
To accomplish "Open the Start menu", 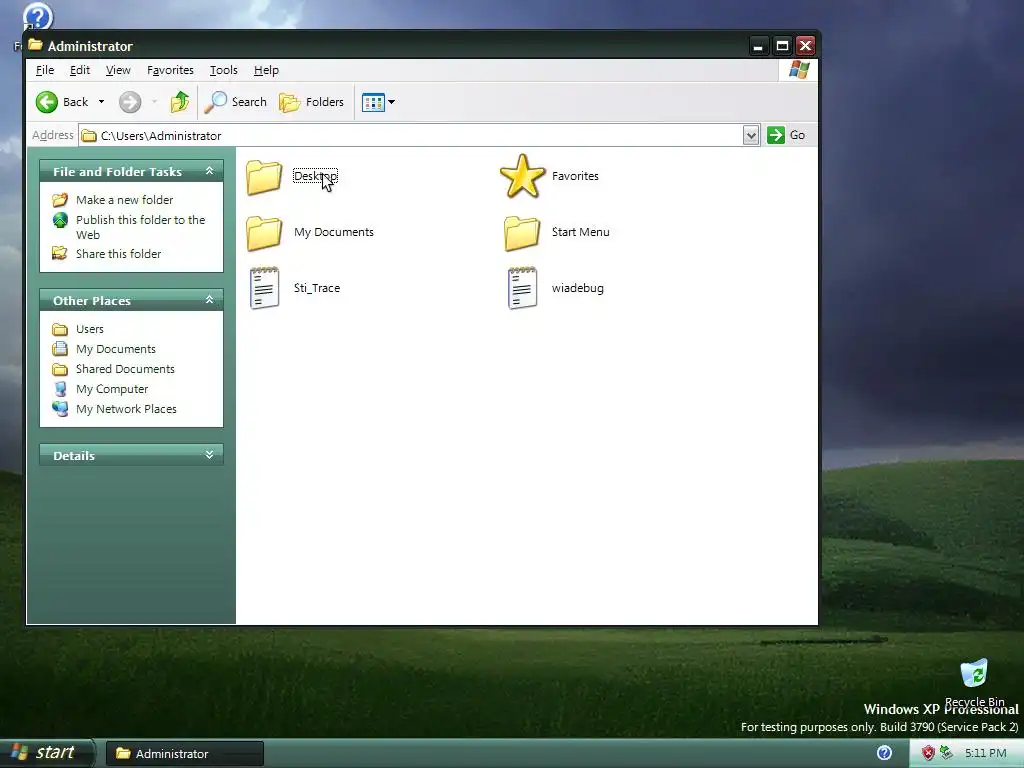I will click(47, 753).
